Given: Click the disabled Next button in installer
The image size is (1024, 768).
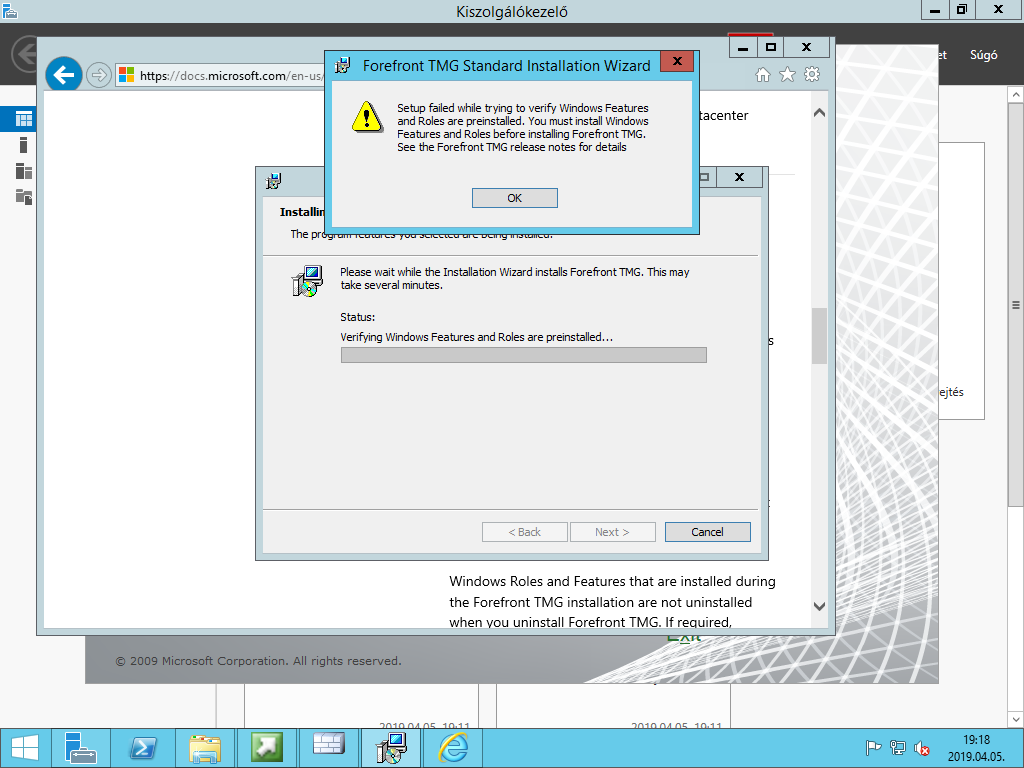Looking at the screenshot, I should (x=613, y=532).
